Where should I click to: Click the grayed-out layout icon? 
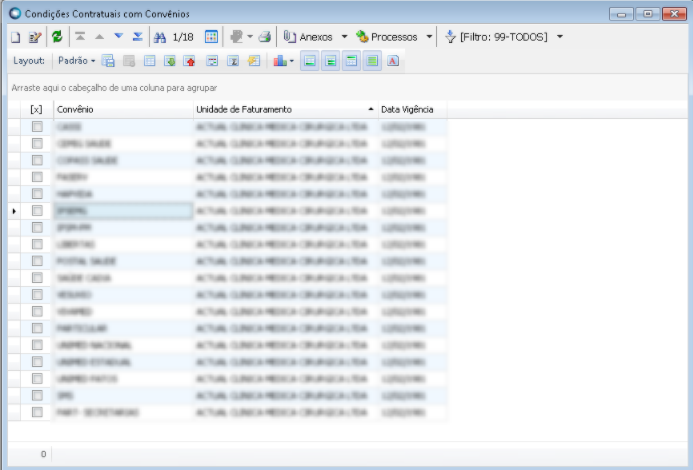pyautogui.click(x=129, y=61)
